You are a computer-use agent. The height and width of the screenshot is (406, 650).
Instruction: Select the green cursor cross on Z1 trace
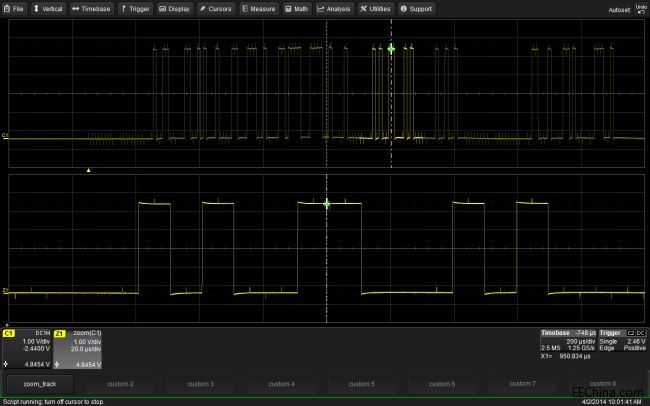tap(327, 204)
